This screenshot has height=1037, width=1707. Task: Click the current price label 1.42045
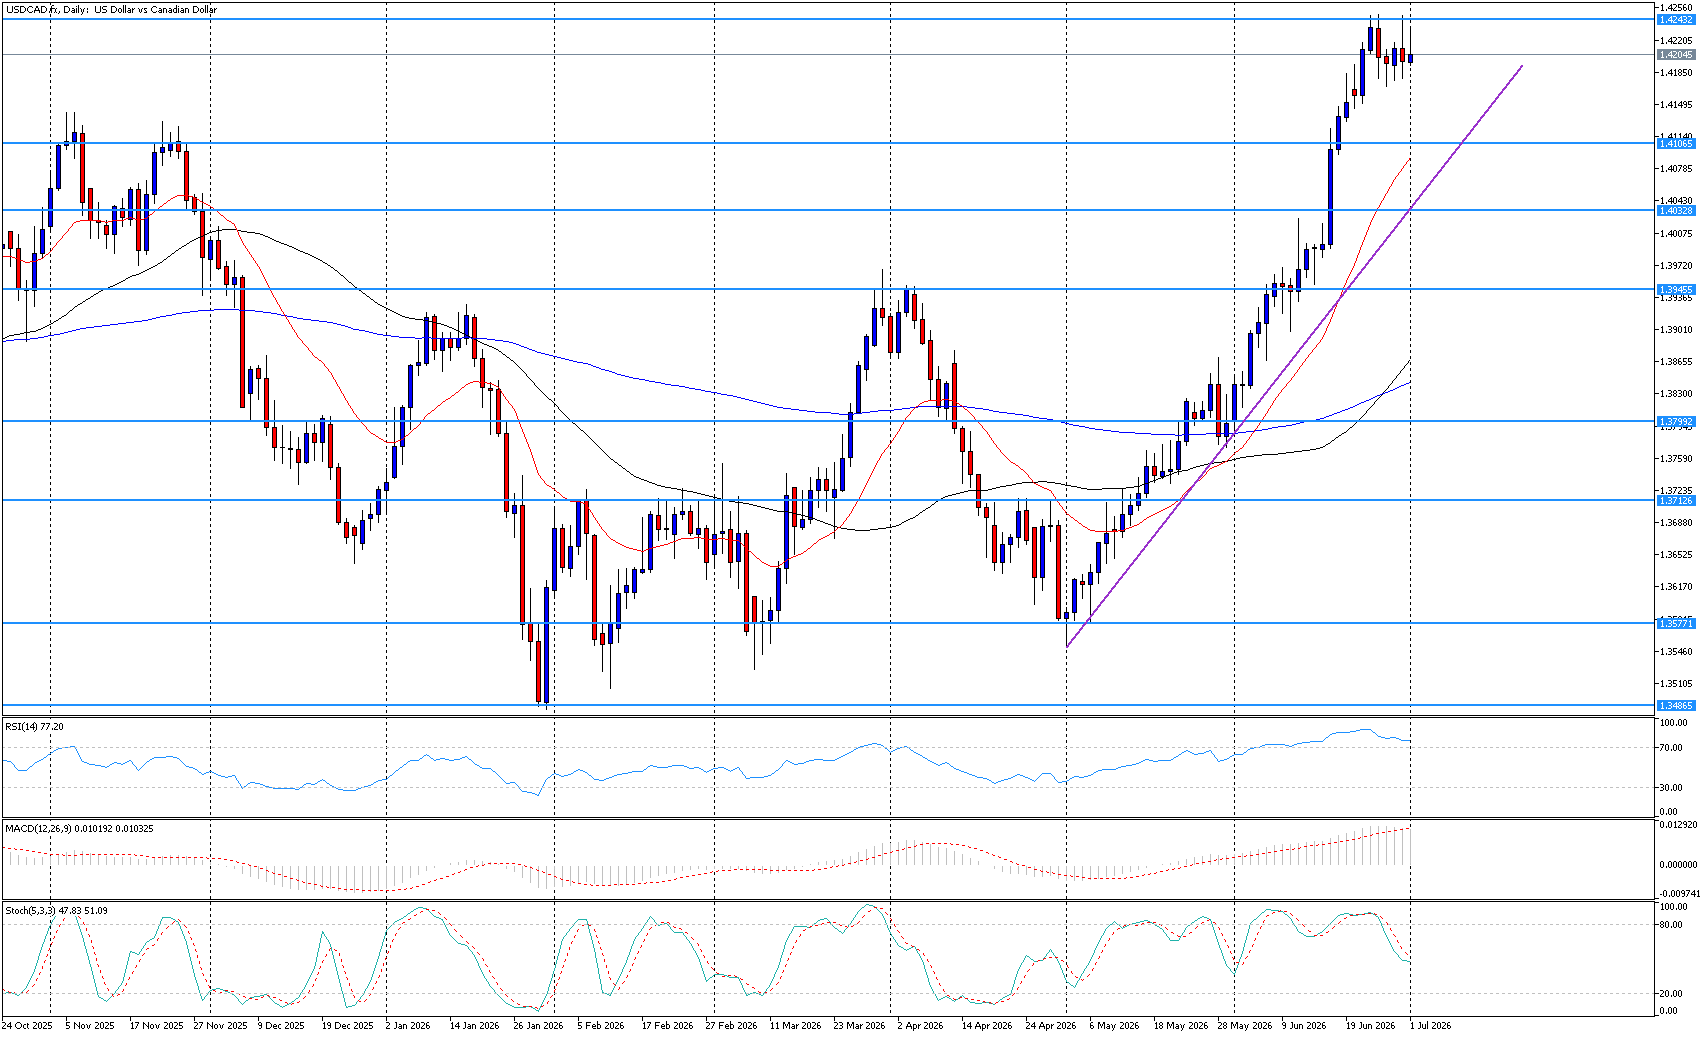(x=1676, y=55)
